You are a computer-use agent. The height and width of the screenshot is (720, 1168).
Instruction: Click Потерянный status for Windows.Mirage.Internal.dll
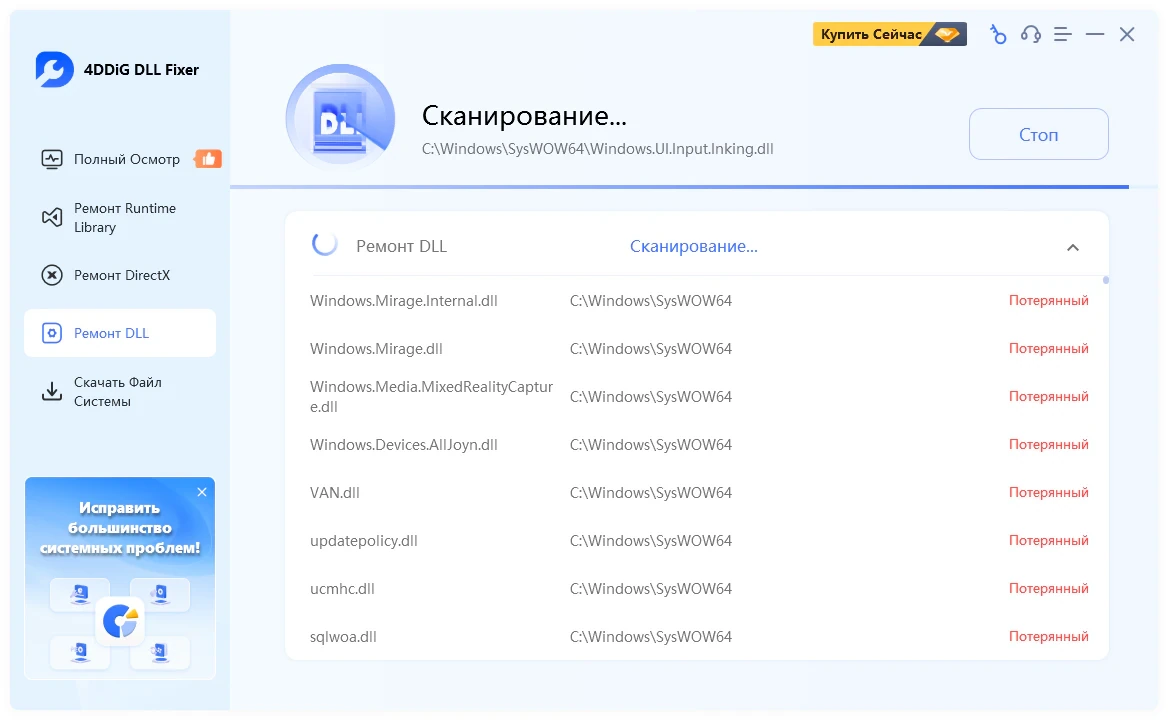click(x=1049, y=300)
